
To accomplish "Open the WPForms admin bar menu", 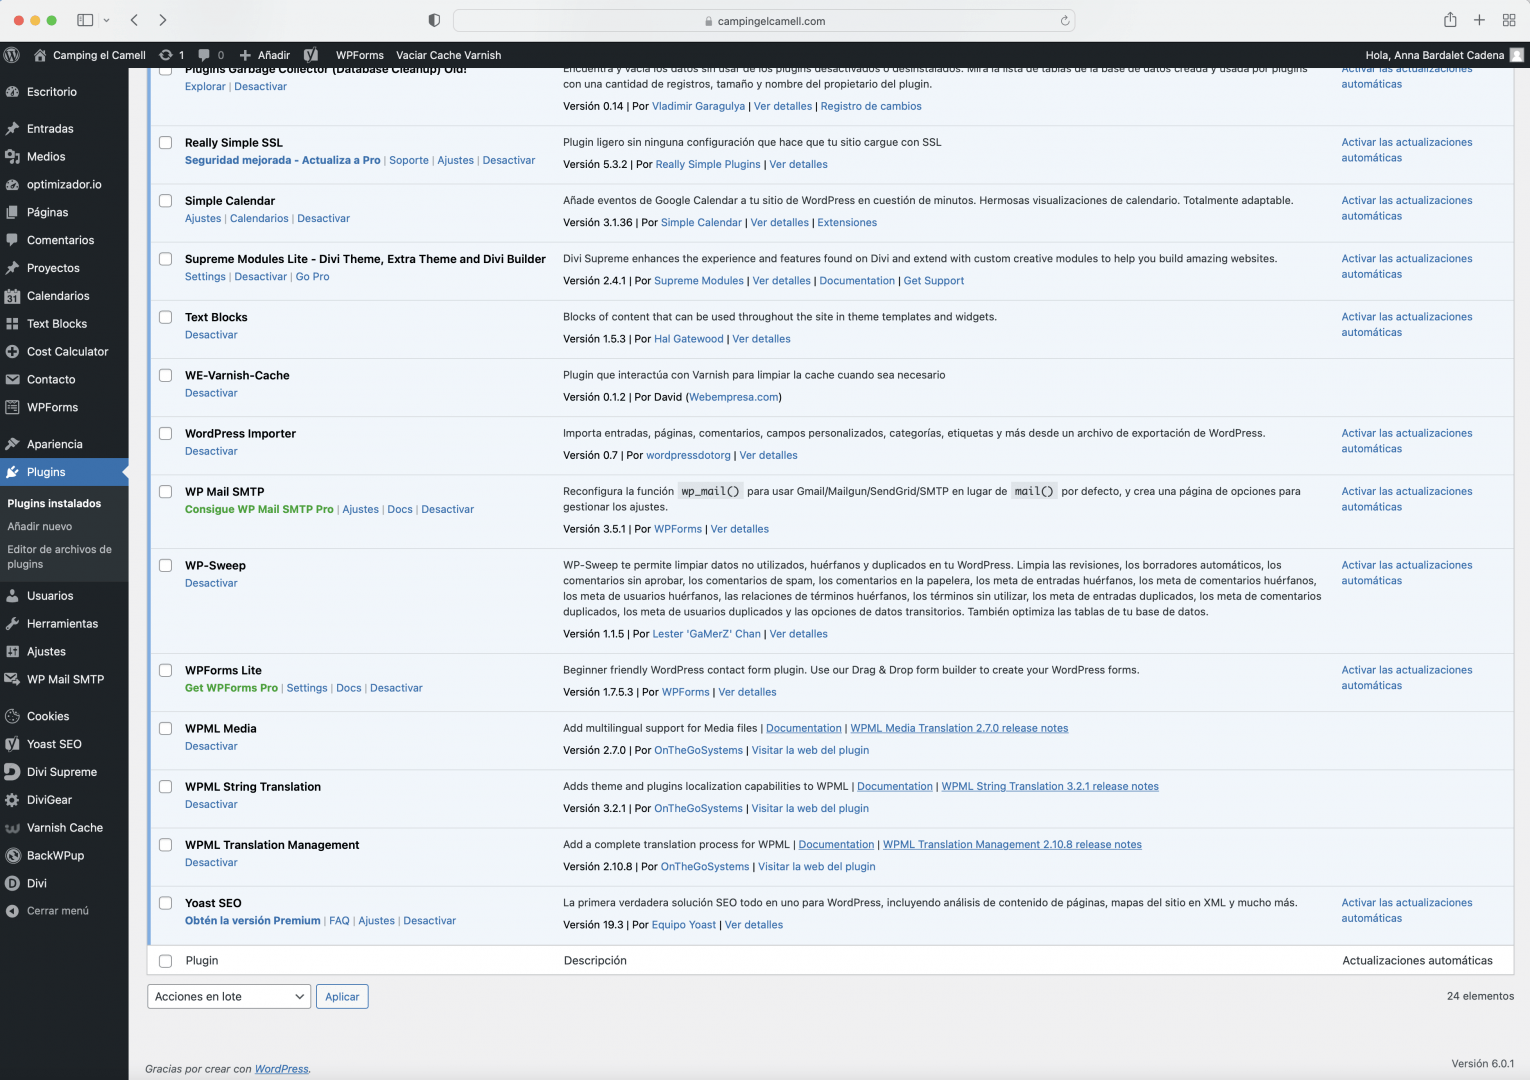I will (360, 55).
